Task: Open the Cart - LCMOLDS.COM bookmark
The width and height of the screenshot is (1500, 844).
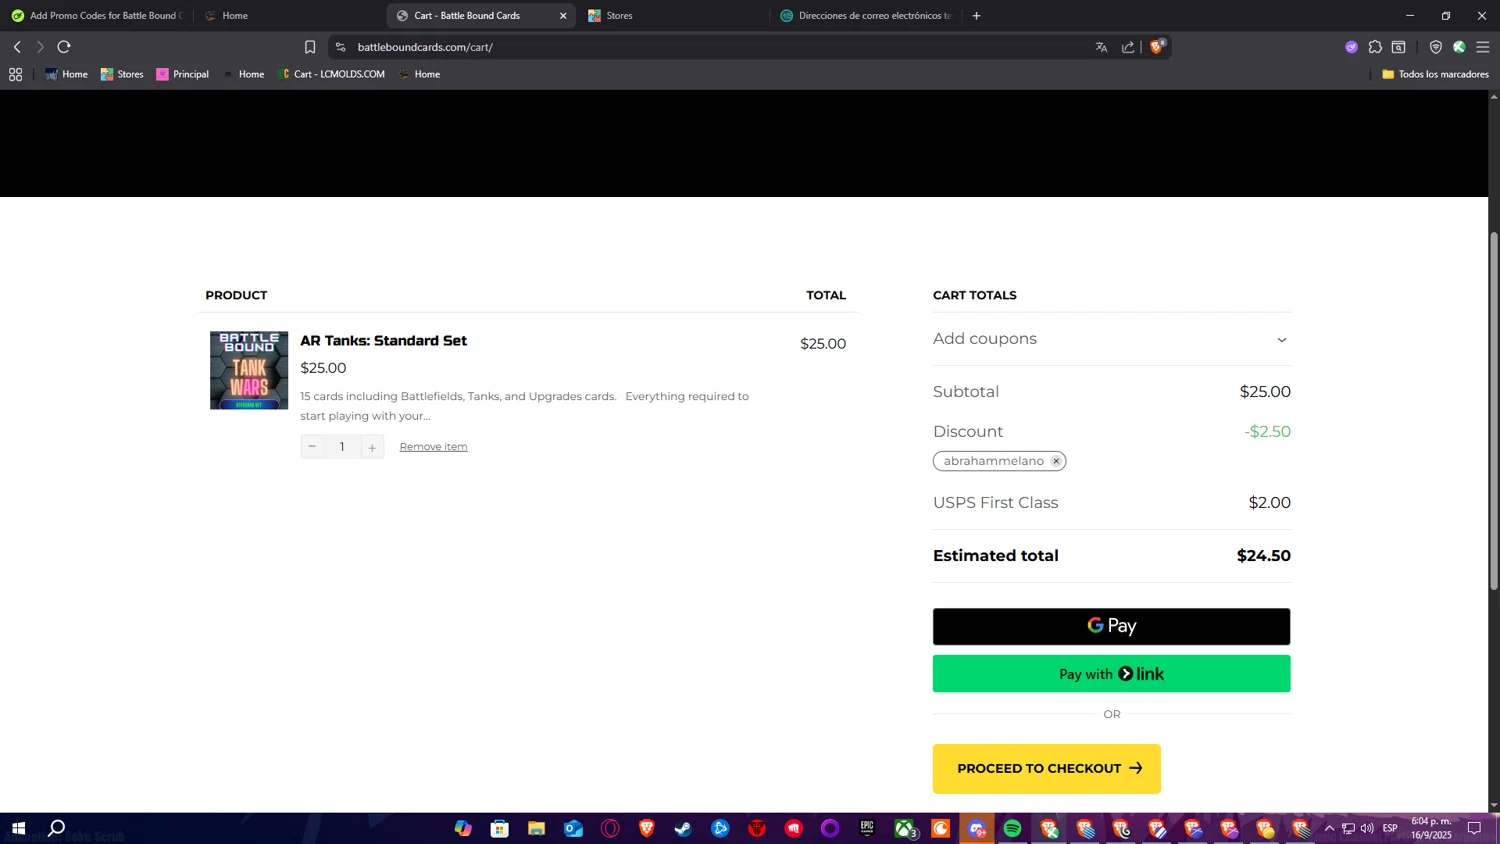Action: 333,74
